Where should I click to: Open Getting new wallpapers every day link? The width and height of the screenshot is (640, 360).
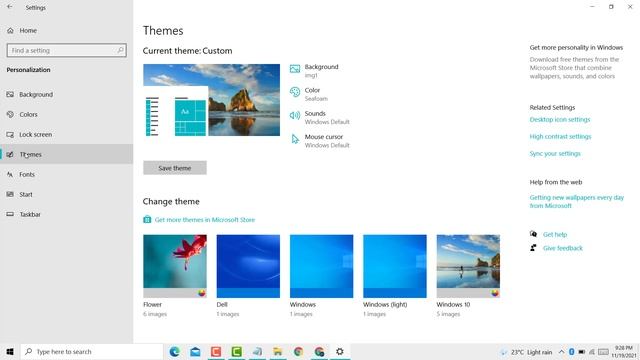click(x=576, y=202)
